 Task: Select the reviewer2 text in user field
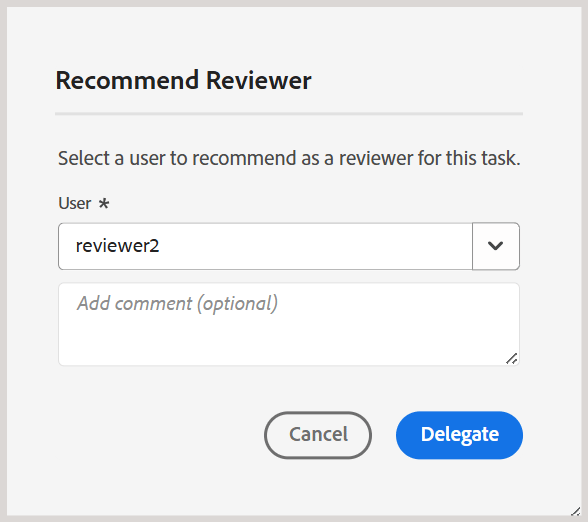(117, 246)
